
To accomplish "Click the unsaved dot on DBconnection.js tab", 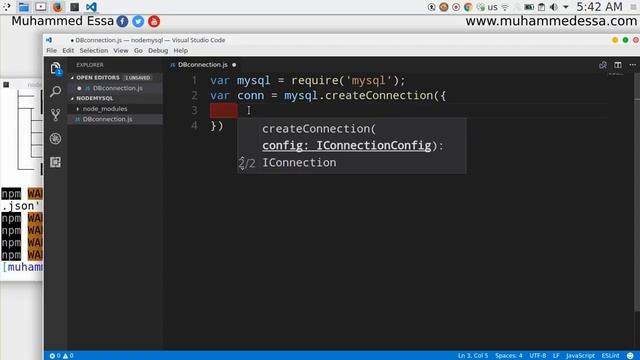I will click(x=234, y=65).
